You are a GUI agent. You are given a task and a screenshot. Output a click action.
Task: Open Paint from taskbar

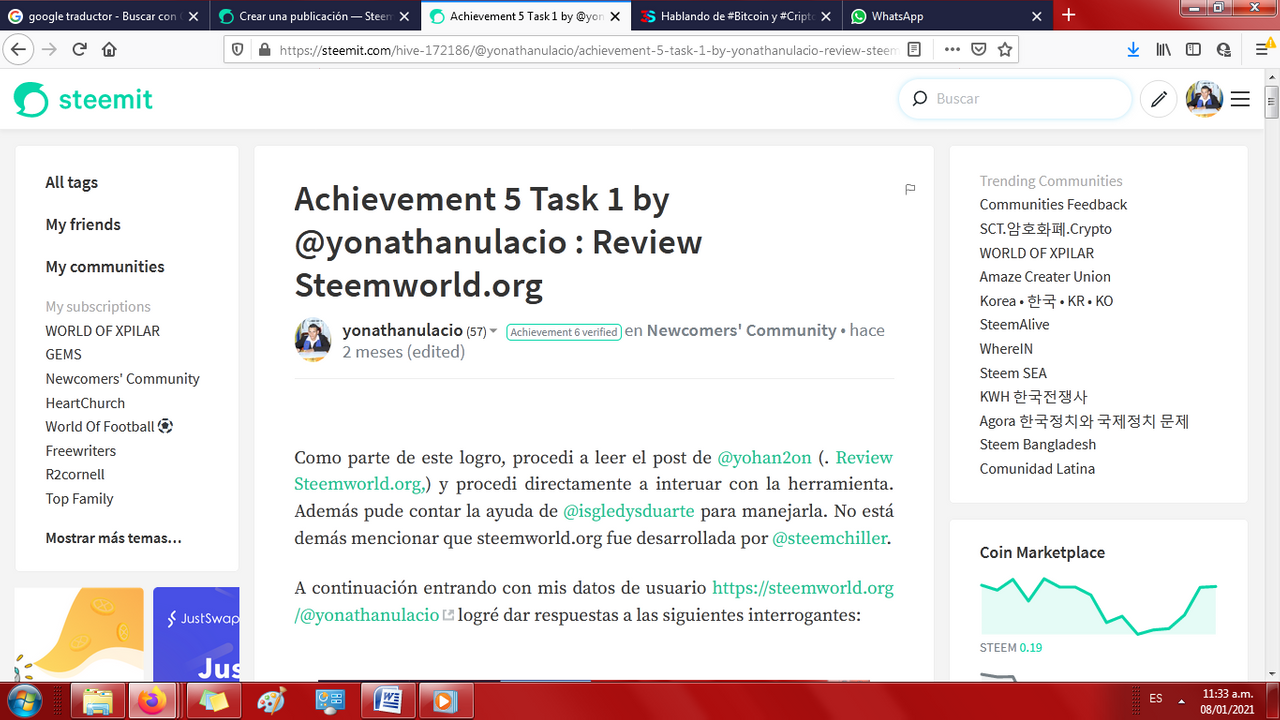point(271,701)
